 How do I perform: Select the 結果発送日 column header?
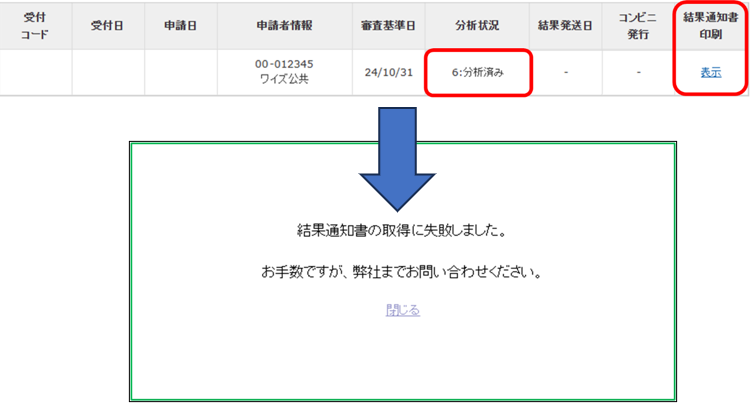(565, 26)
